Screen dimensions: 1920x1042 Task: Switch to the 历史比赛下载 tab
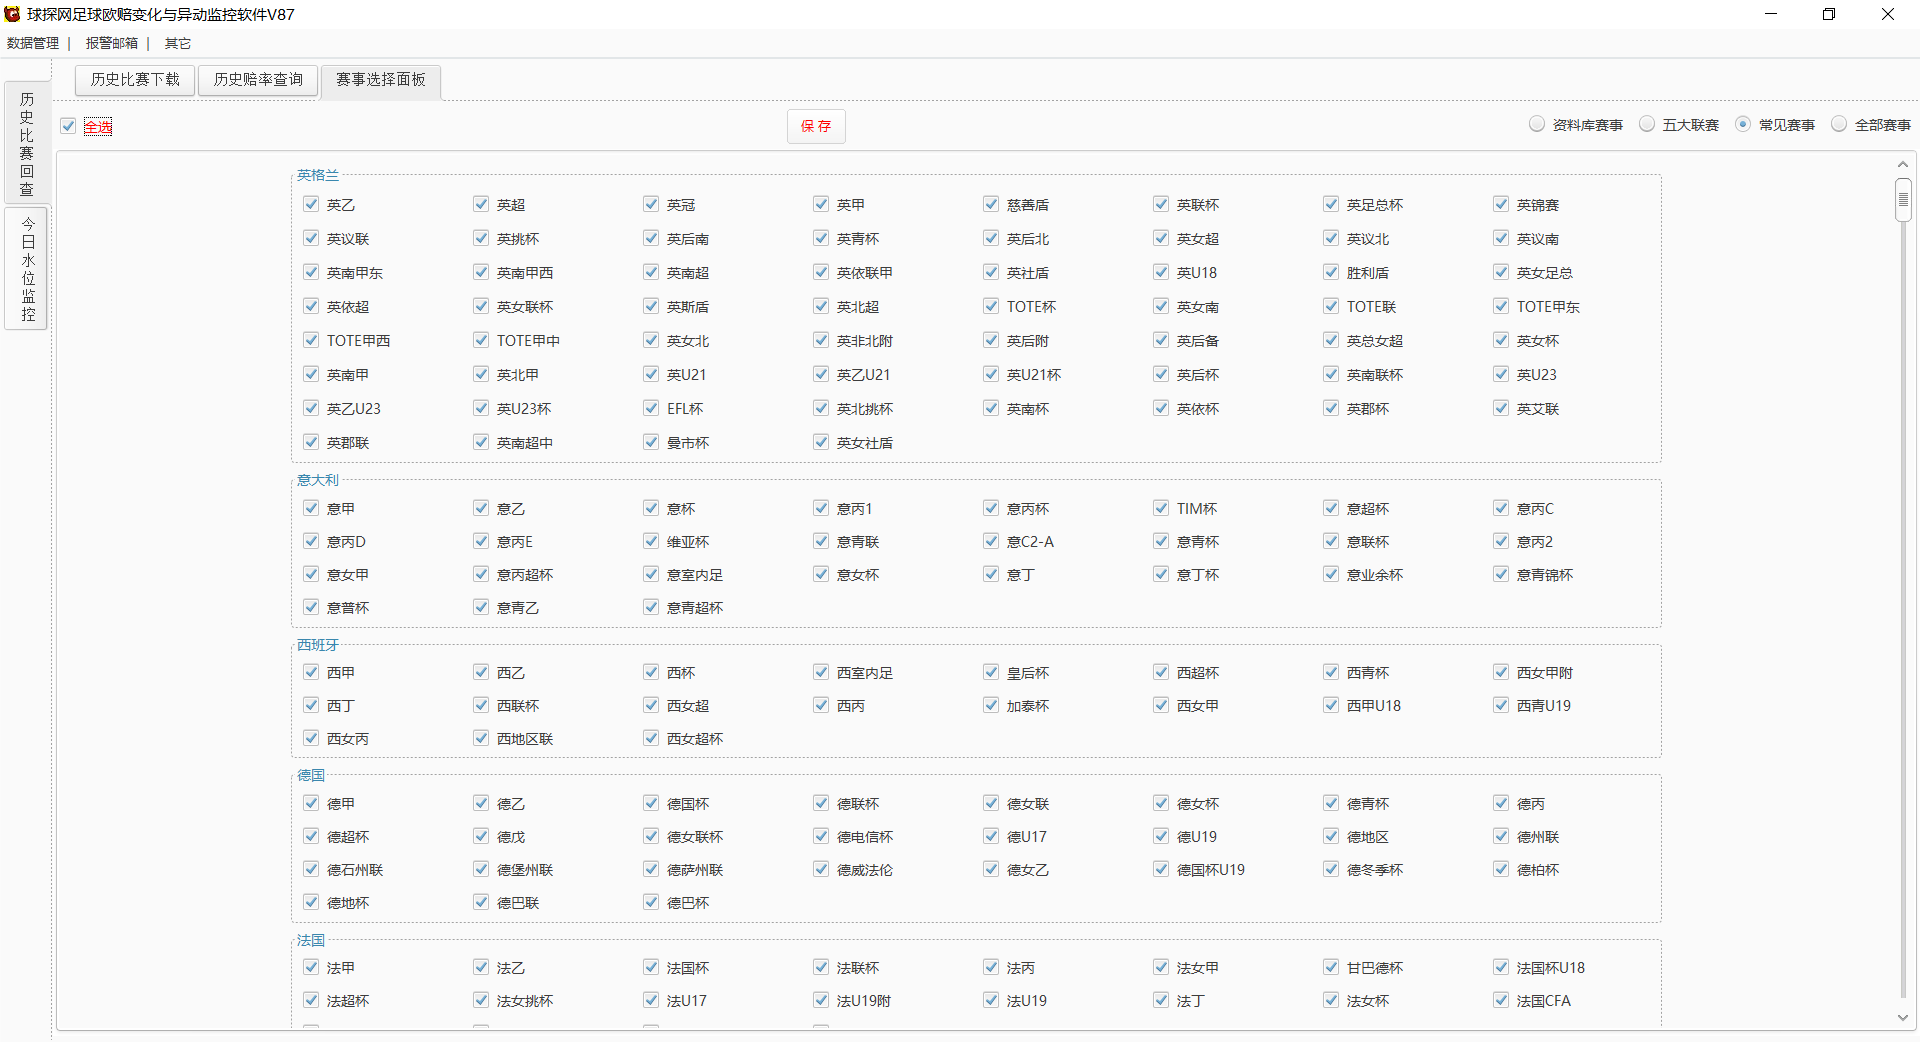(x=135, y=80)
